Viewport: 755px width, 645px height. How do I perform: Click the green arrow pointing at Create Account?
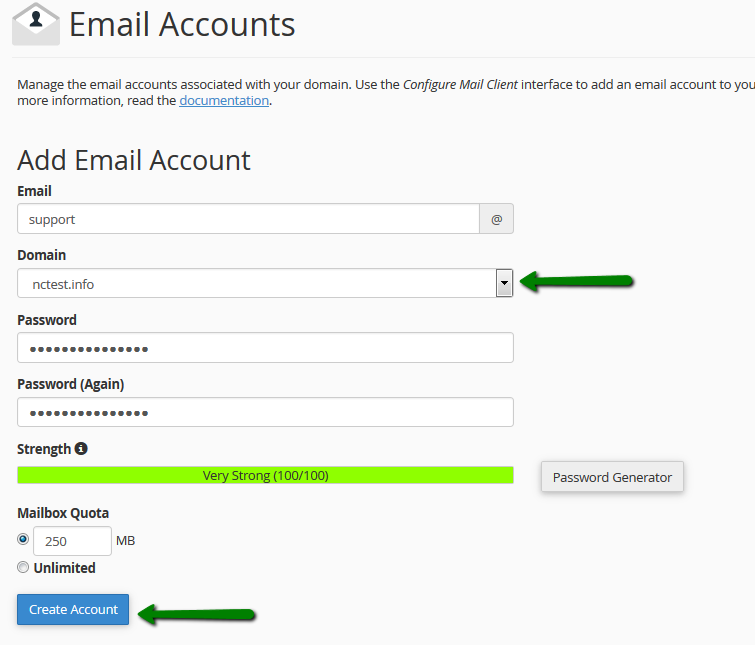(196, 614)
